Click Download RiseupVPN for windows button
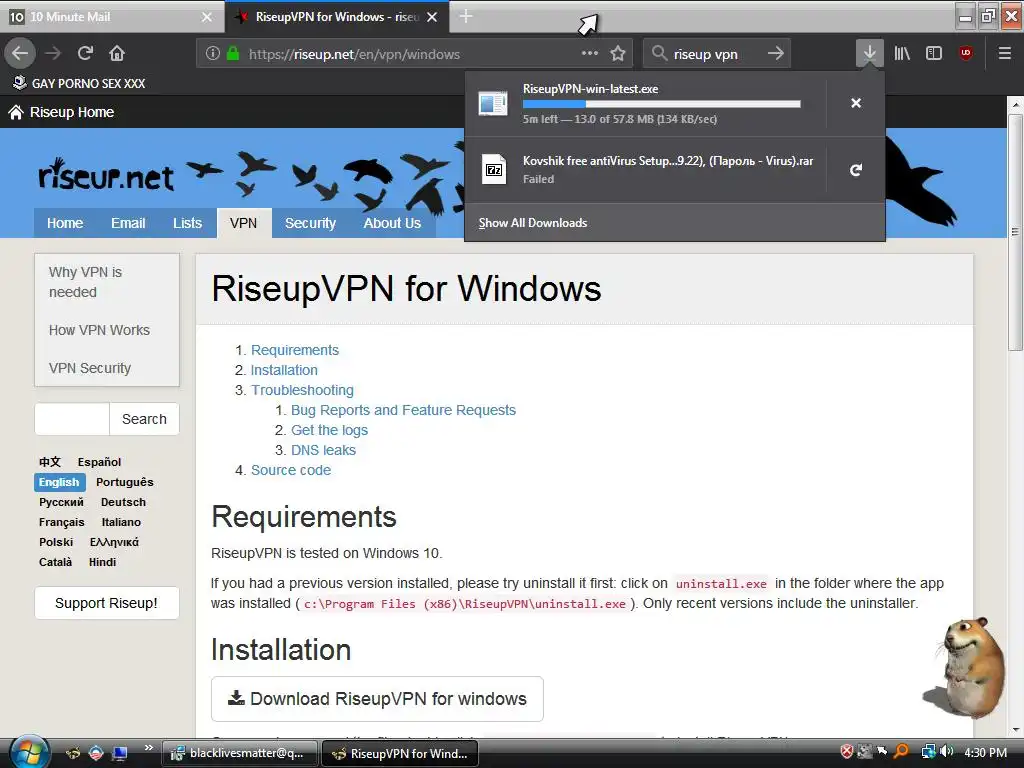Image resolution: width=1024 pixels, height=768 pixels. tap(377, 699)
